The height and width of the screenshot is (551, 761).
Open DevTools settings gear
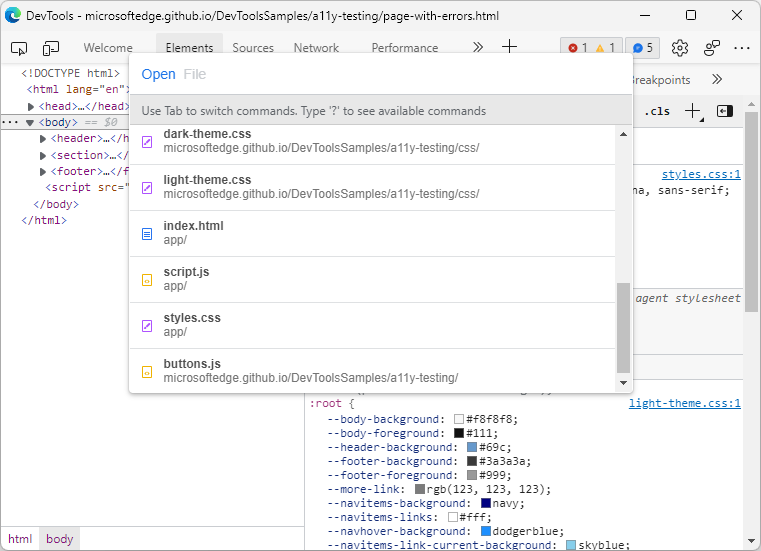[x=679, y=48]
